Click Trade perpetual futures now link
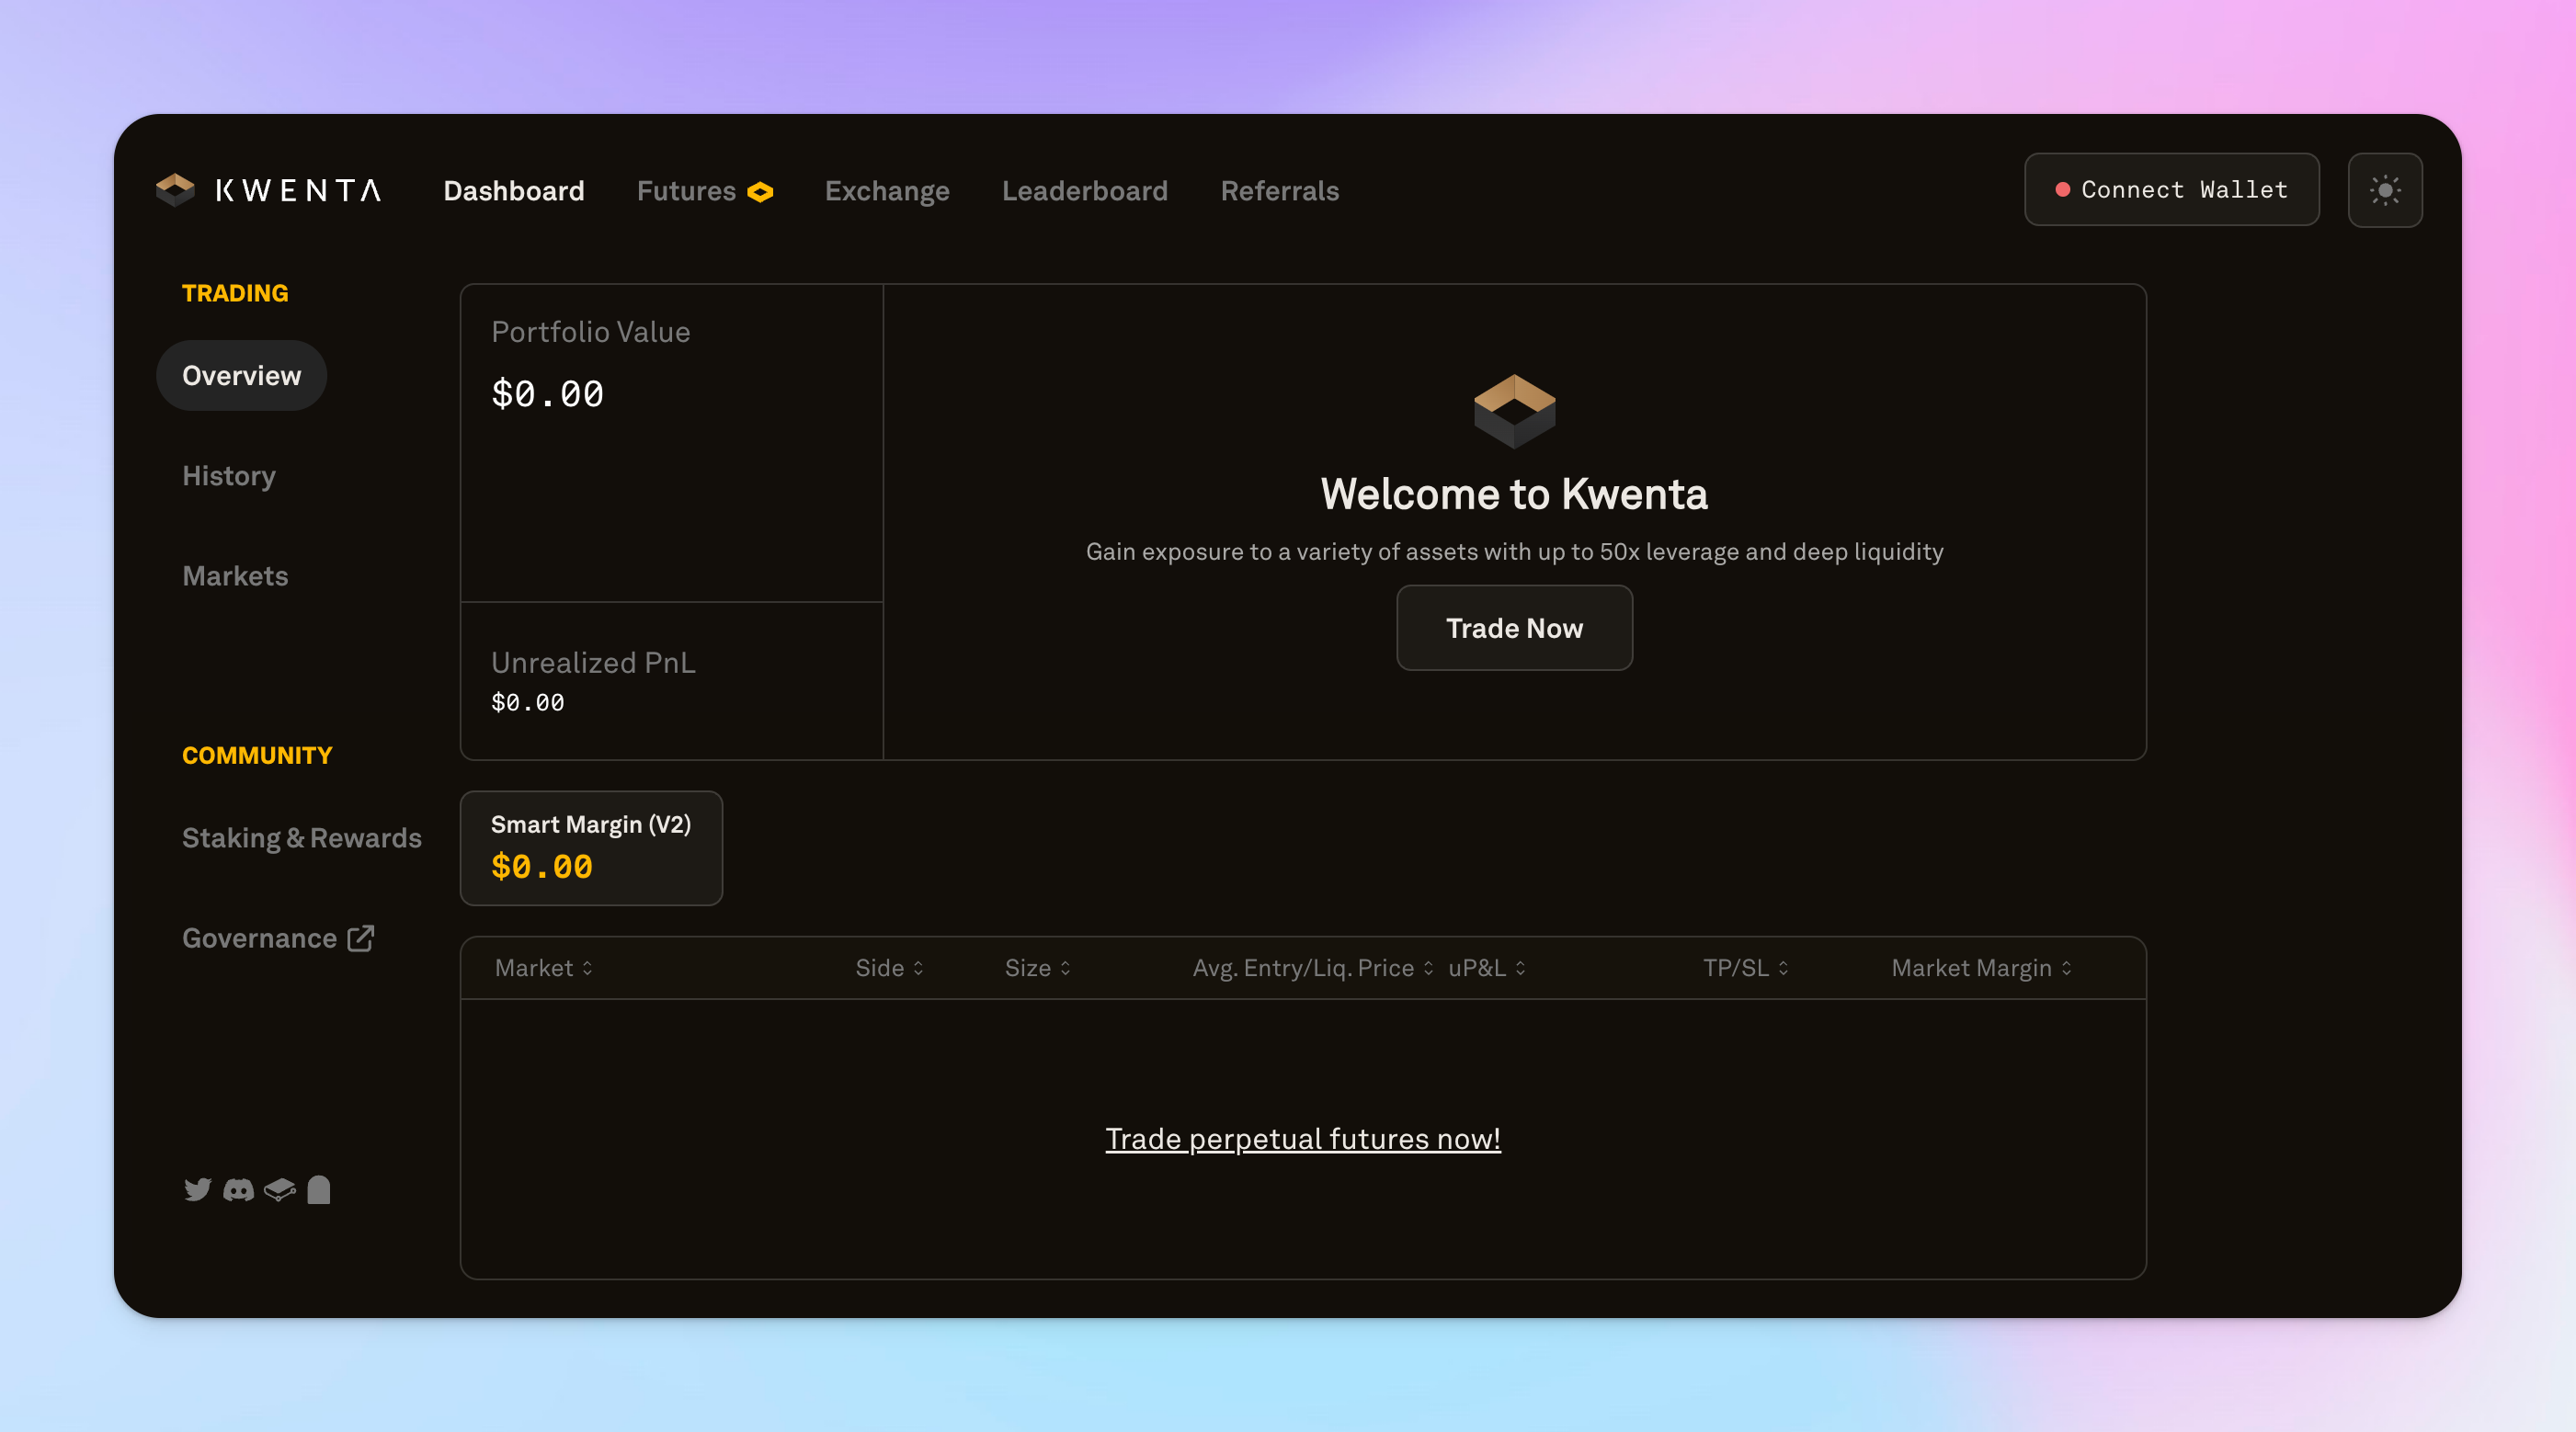Screen dimensions: 2576x1432 (1302, 1138)
